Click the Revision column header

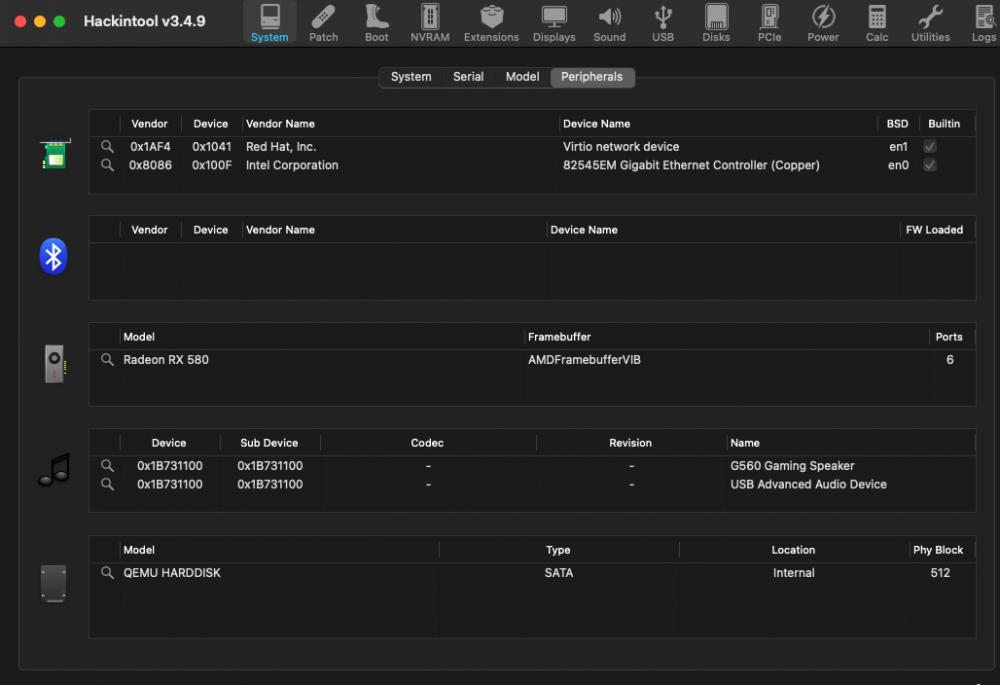coord(630,443)
